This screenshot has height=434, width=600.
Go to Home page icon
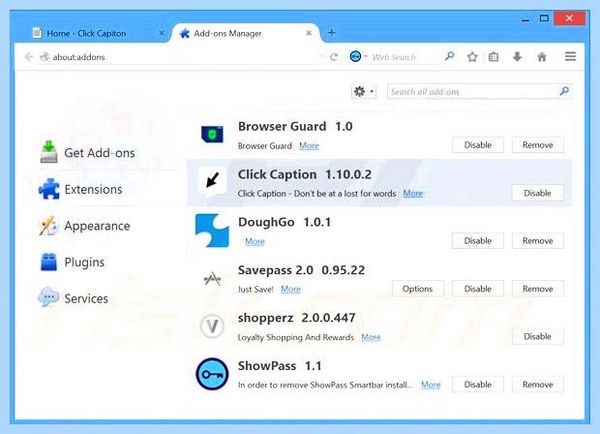(542, 57)
